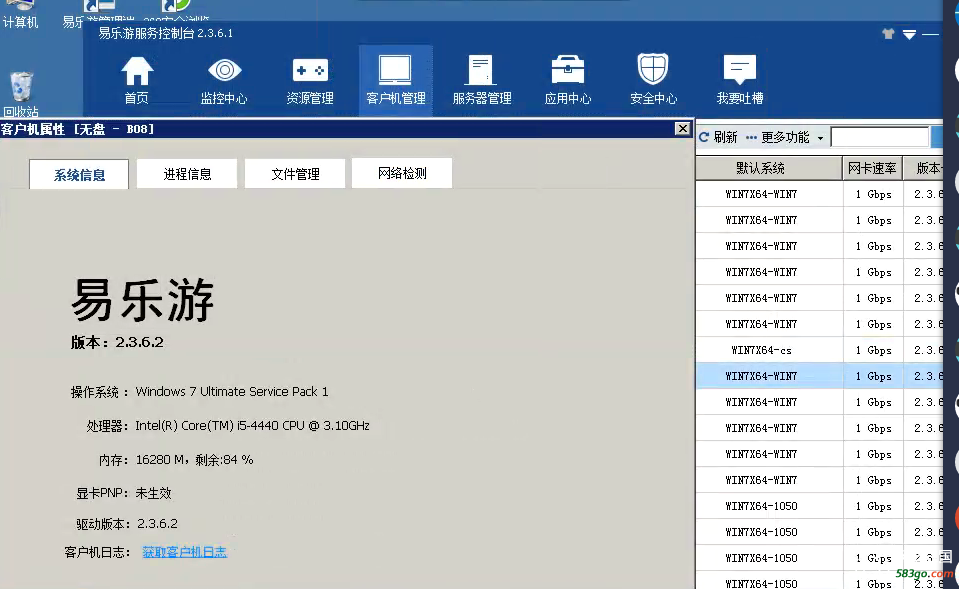Open 我要吐槽 feedback icon
Screen dimensions: 959x589
(739, 80)
